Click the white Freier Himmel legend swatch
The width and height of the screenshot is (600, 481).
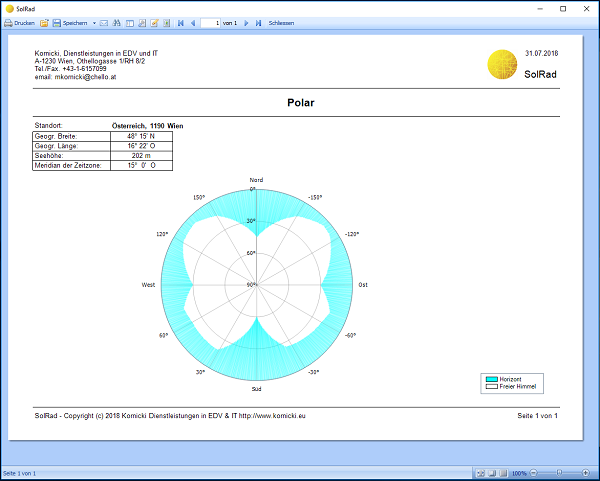coord(491,387)
